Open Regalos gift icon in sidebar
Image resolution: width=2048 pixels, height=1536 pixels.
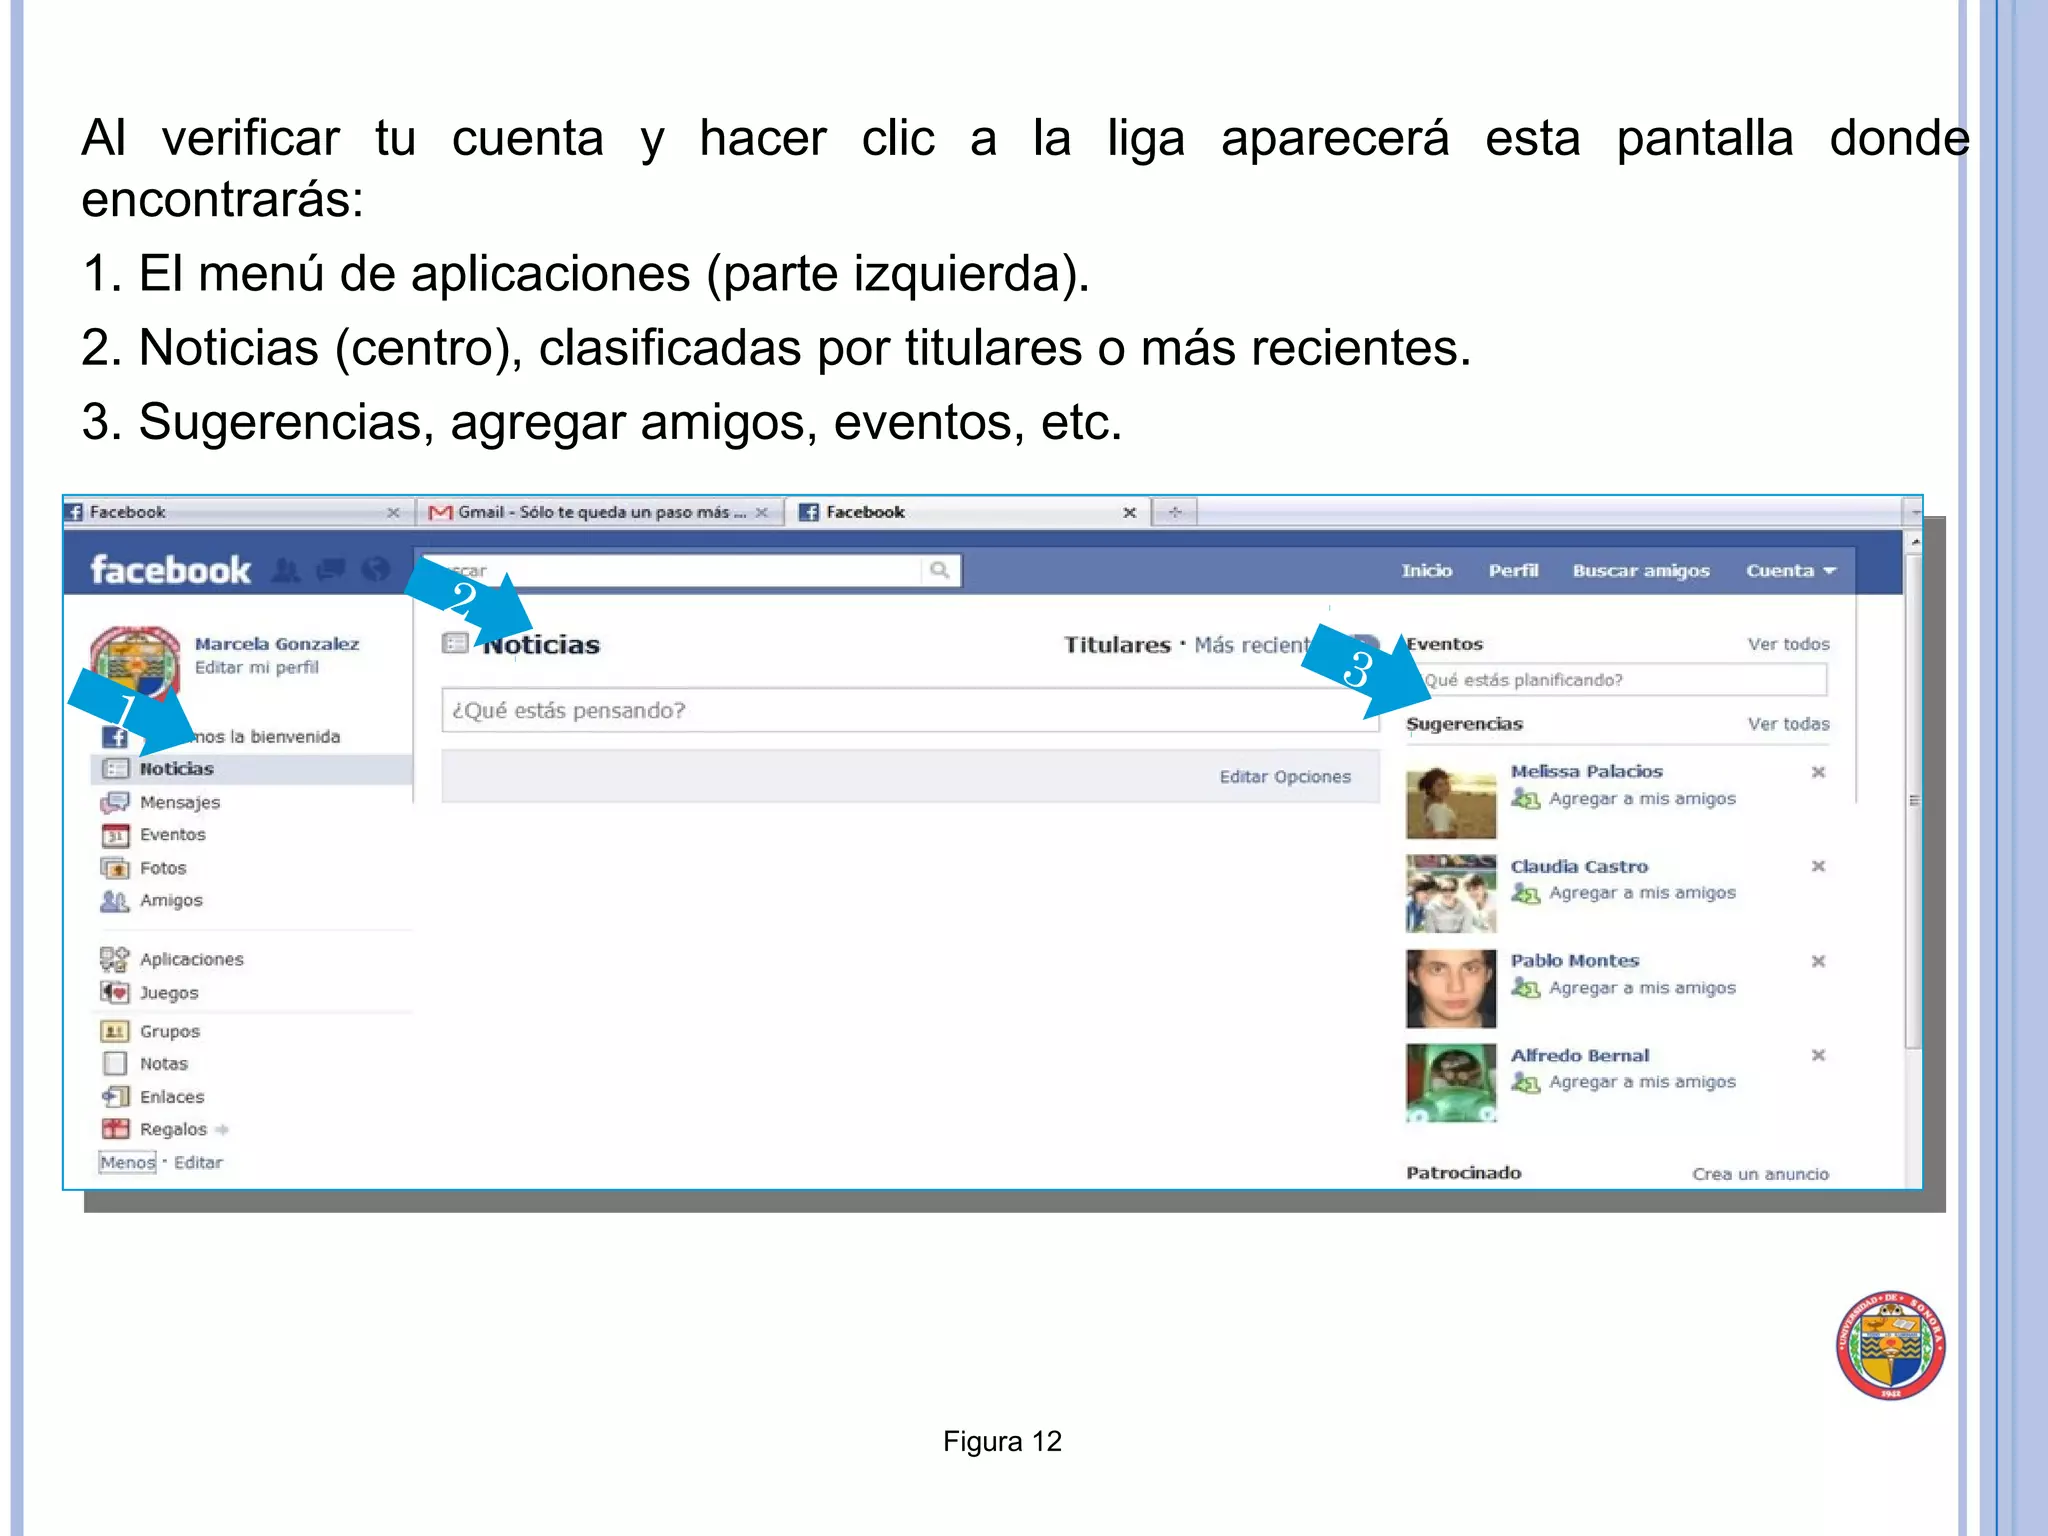click(x=115, y=1129)
